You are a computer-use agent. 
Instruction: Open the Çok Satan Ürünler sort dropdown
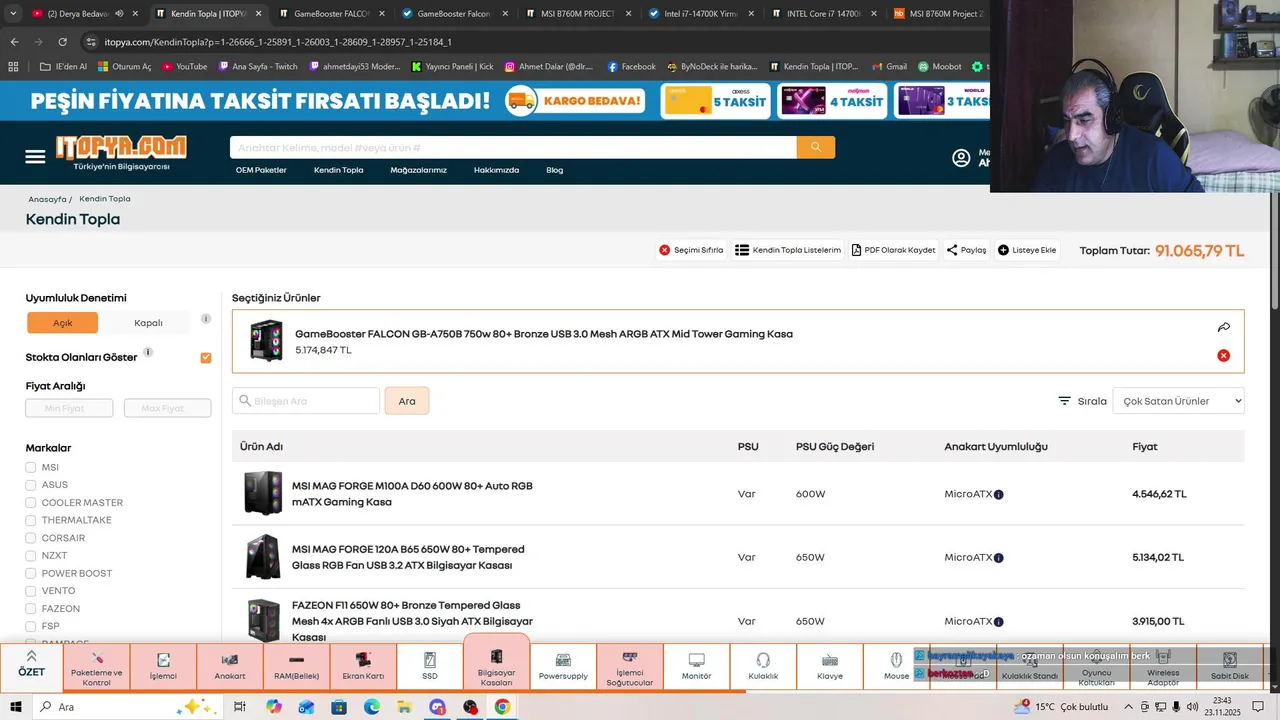pyautogui.click(x=1178, y=401)
